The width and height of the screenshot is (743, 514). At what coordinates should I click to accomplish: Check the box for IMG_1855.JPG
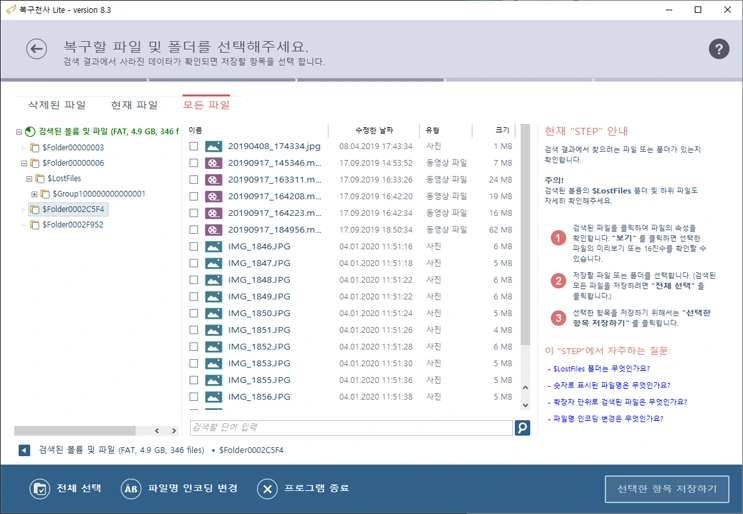[x=193, y=380]
